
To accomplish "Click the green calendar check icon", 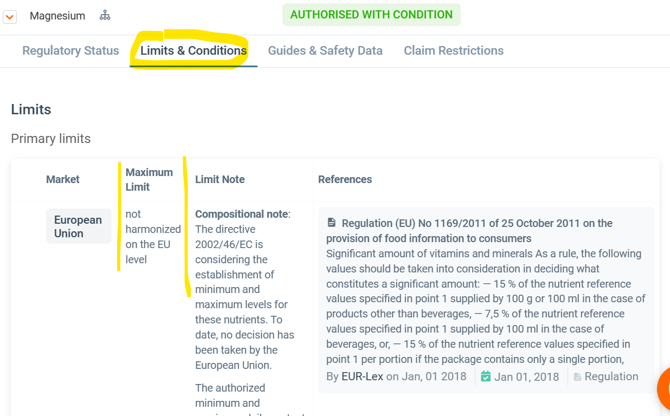I will [x=485, y=377].
